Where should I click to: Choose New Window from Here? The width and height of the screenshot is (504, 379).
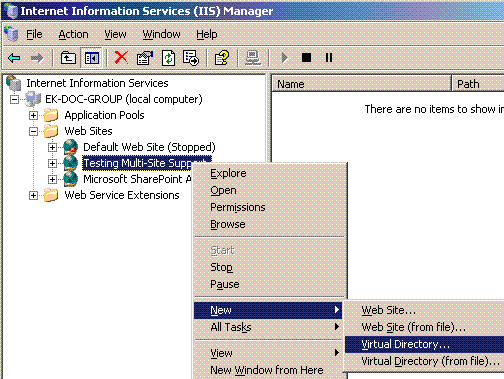pos(268,370)
